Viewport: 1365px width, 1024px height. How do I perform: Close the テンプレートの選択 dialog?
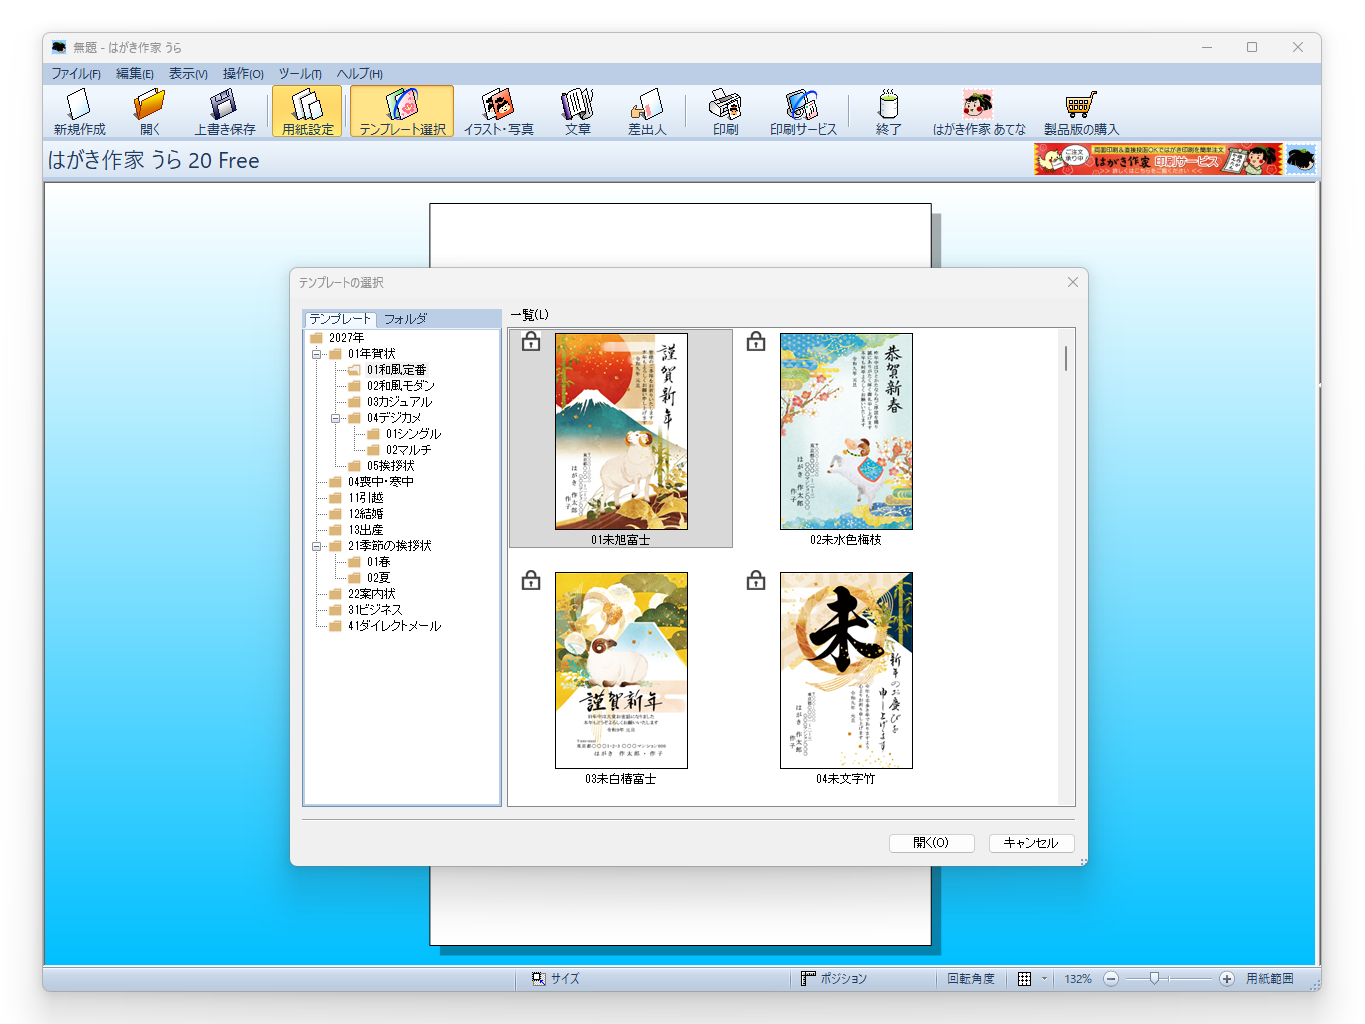click(x=1073, y=282)
